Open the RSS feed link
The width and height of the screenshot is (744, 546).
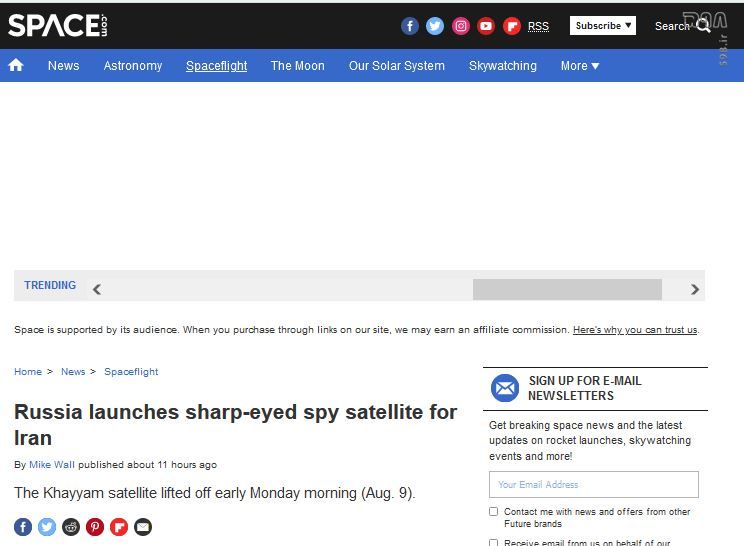coord(538,26)
